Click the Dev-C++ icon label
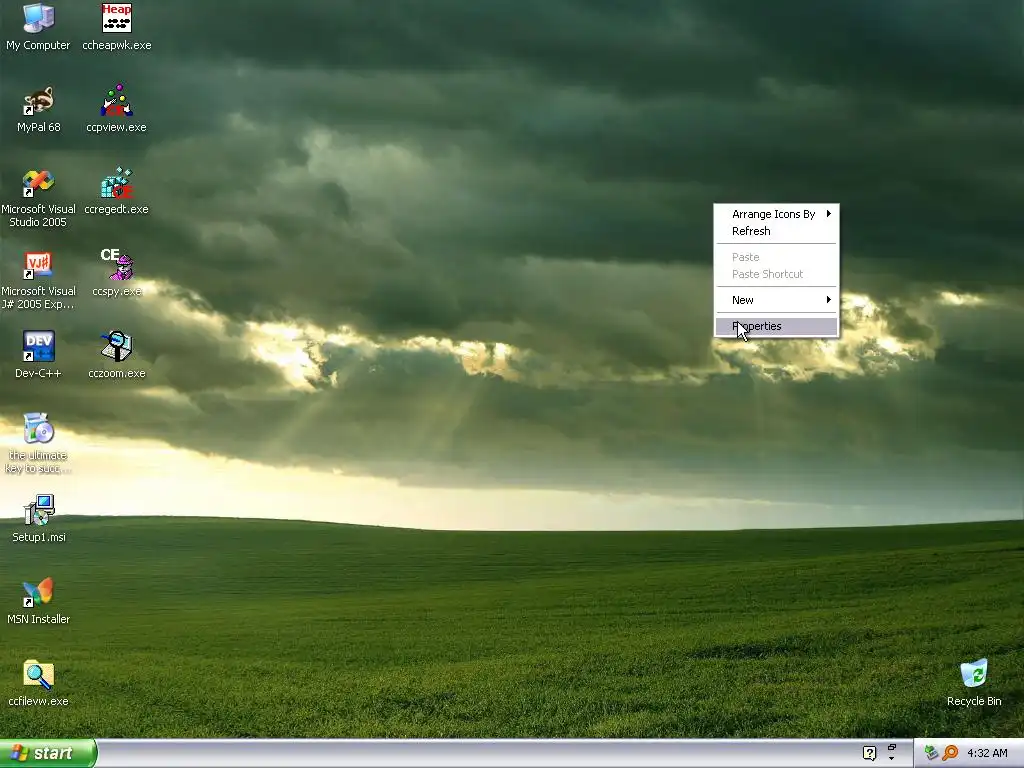 point(39,374)
